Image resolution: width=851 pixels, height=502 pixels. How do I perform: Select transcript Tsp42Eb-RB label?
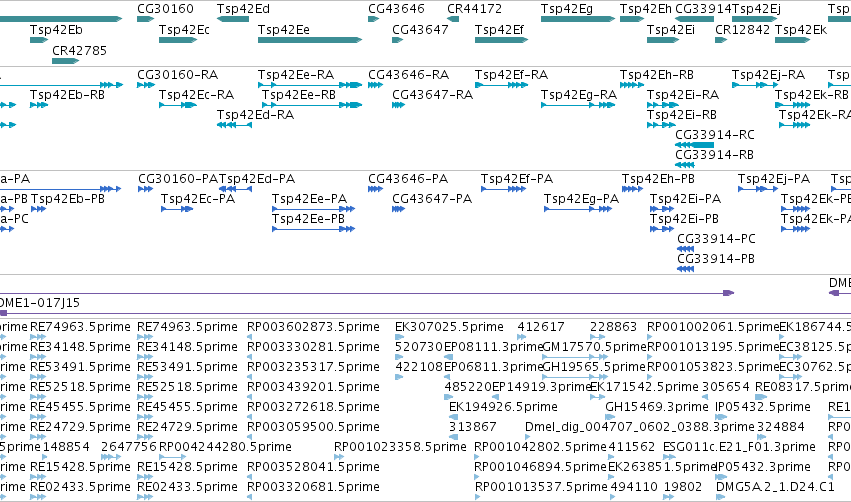pos(67,94)
